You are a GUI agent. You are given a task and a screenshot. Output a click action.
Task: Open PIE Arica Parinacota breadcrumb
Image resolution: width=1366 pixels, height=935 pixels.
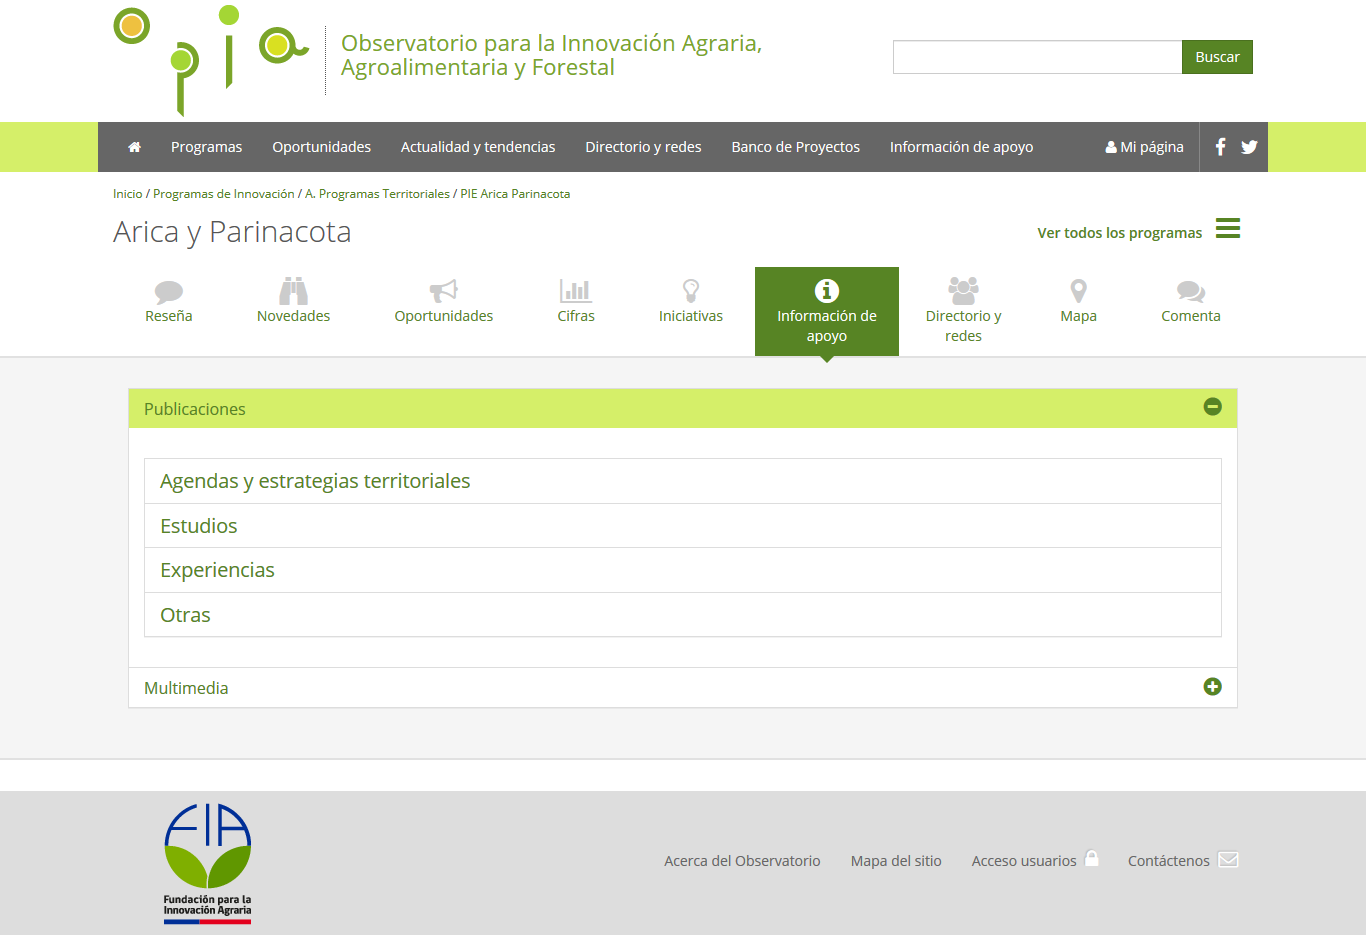(515, 194)
